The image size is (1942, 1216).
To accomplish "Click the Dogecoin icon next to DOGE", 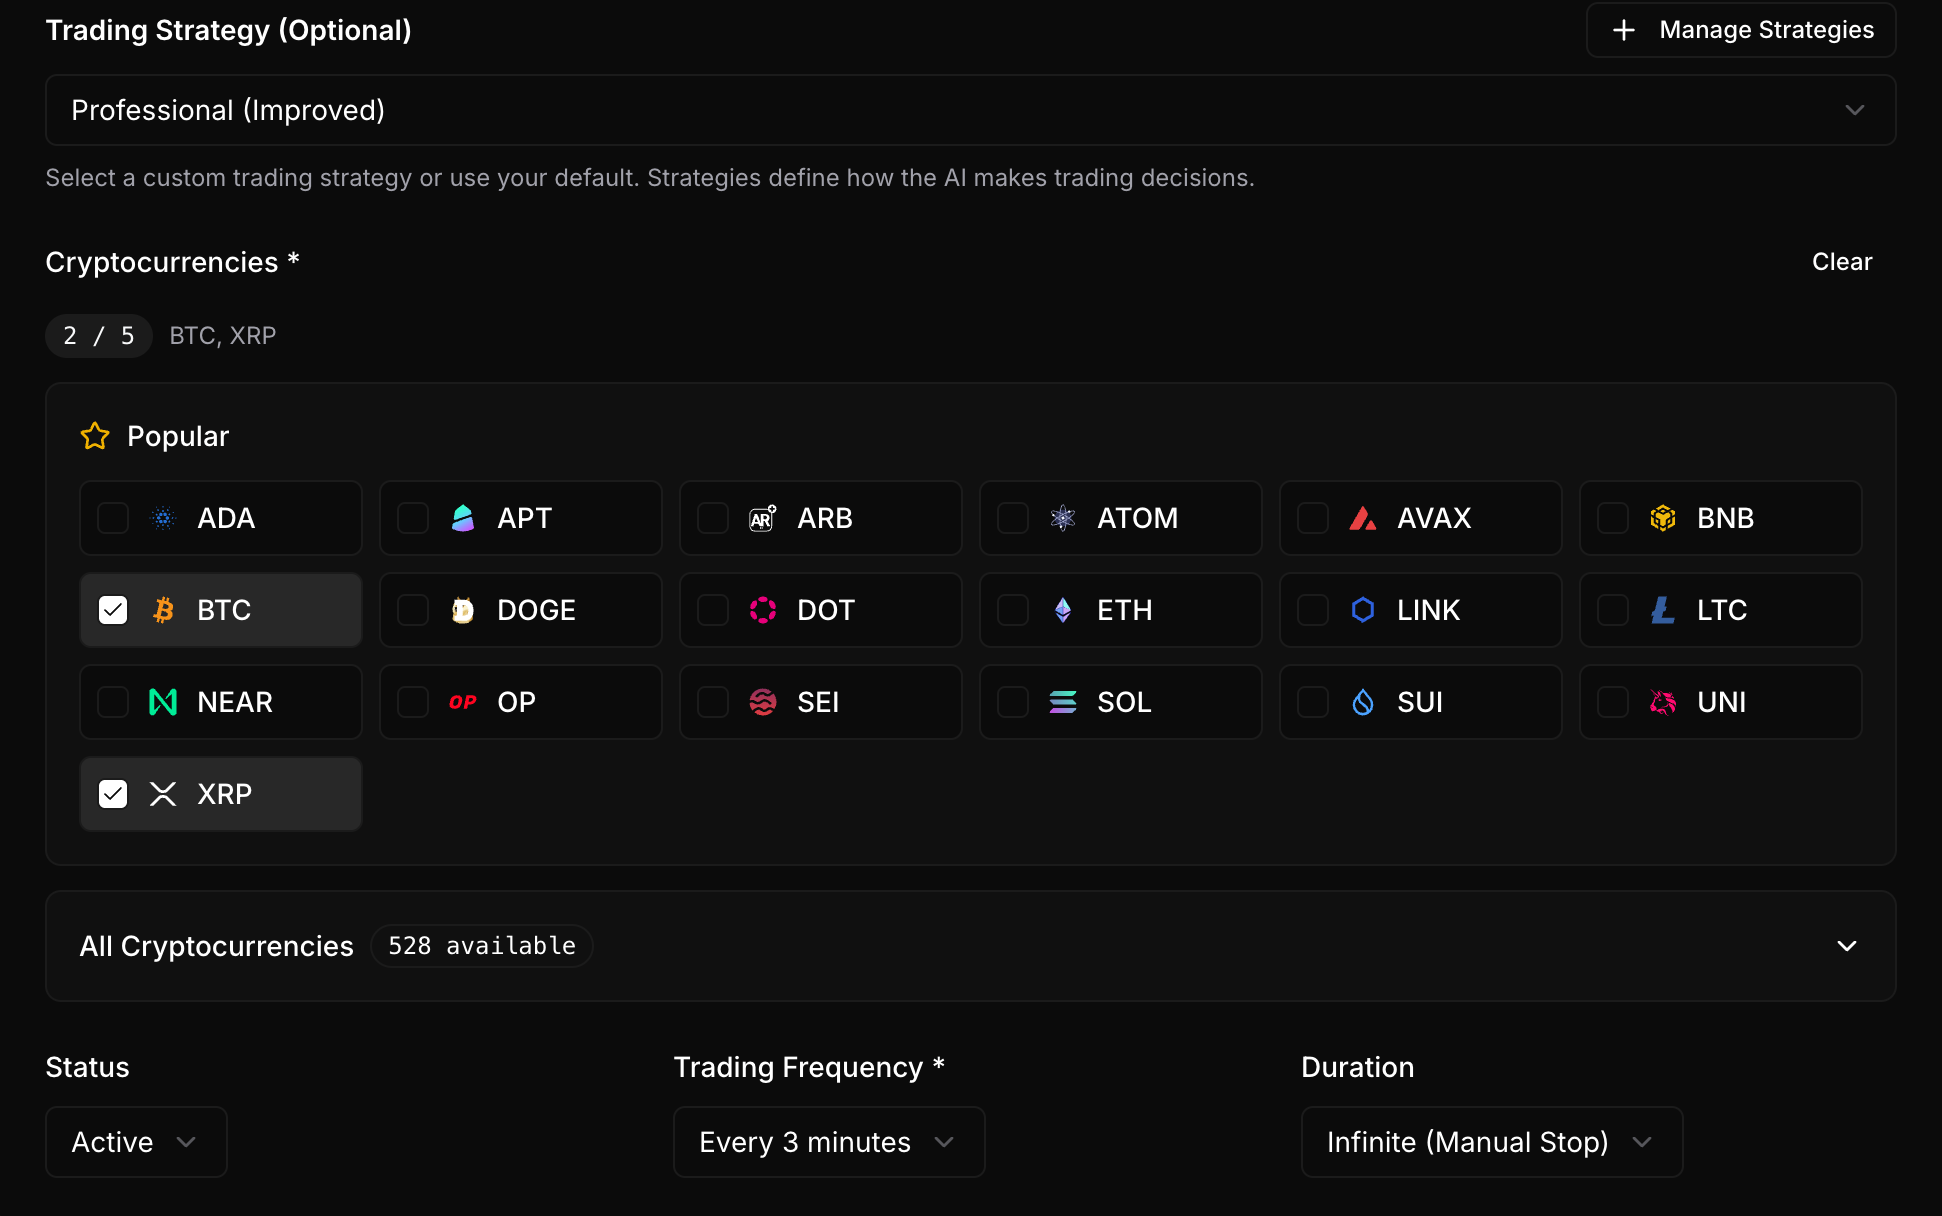I will [x=463, y=609].
